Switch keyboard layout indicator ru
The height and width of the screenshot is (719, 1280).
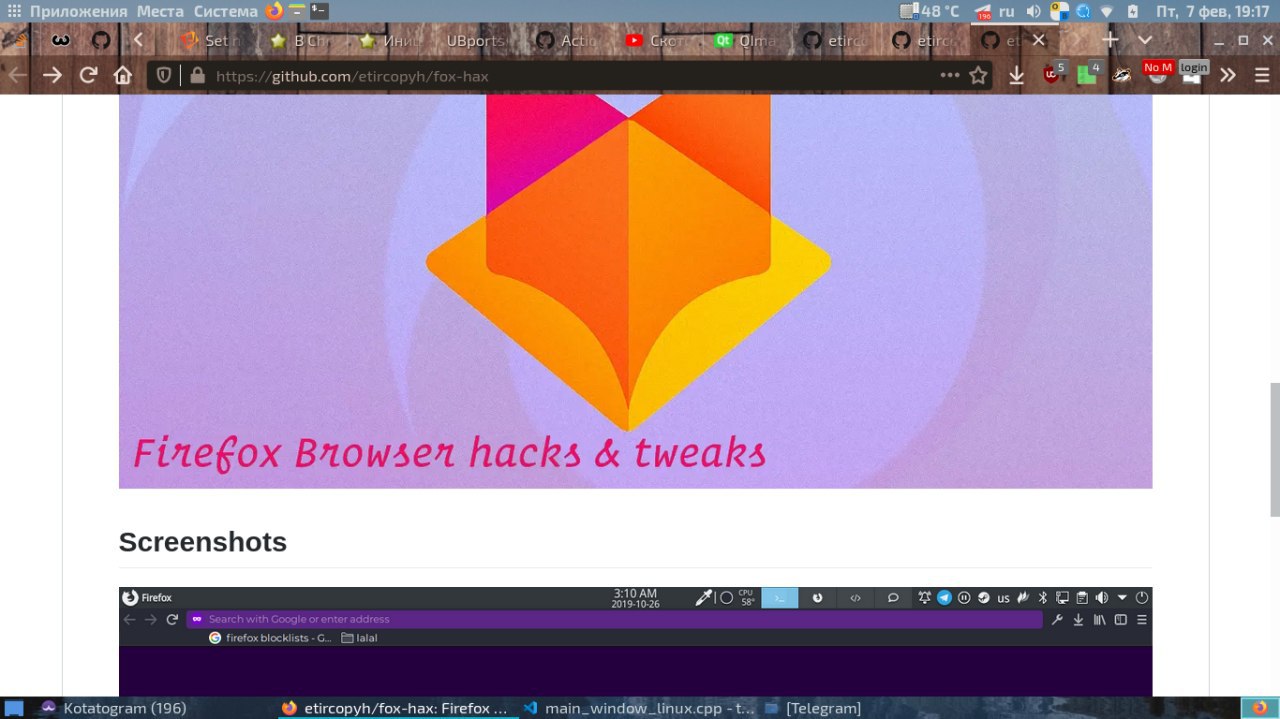[1007, 11]
